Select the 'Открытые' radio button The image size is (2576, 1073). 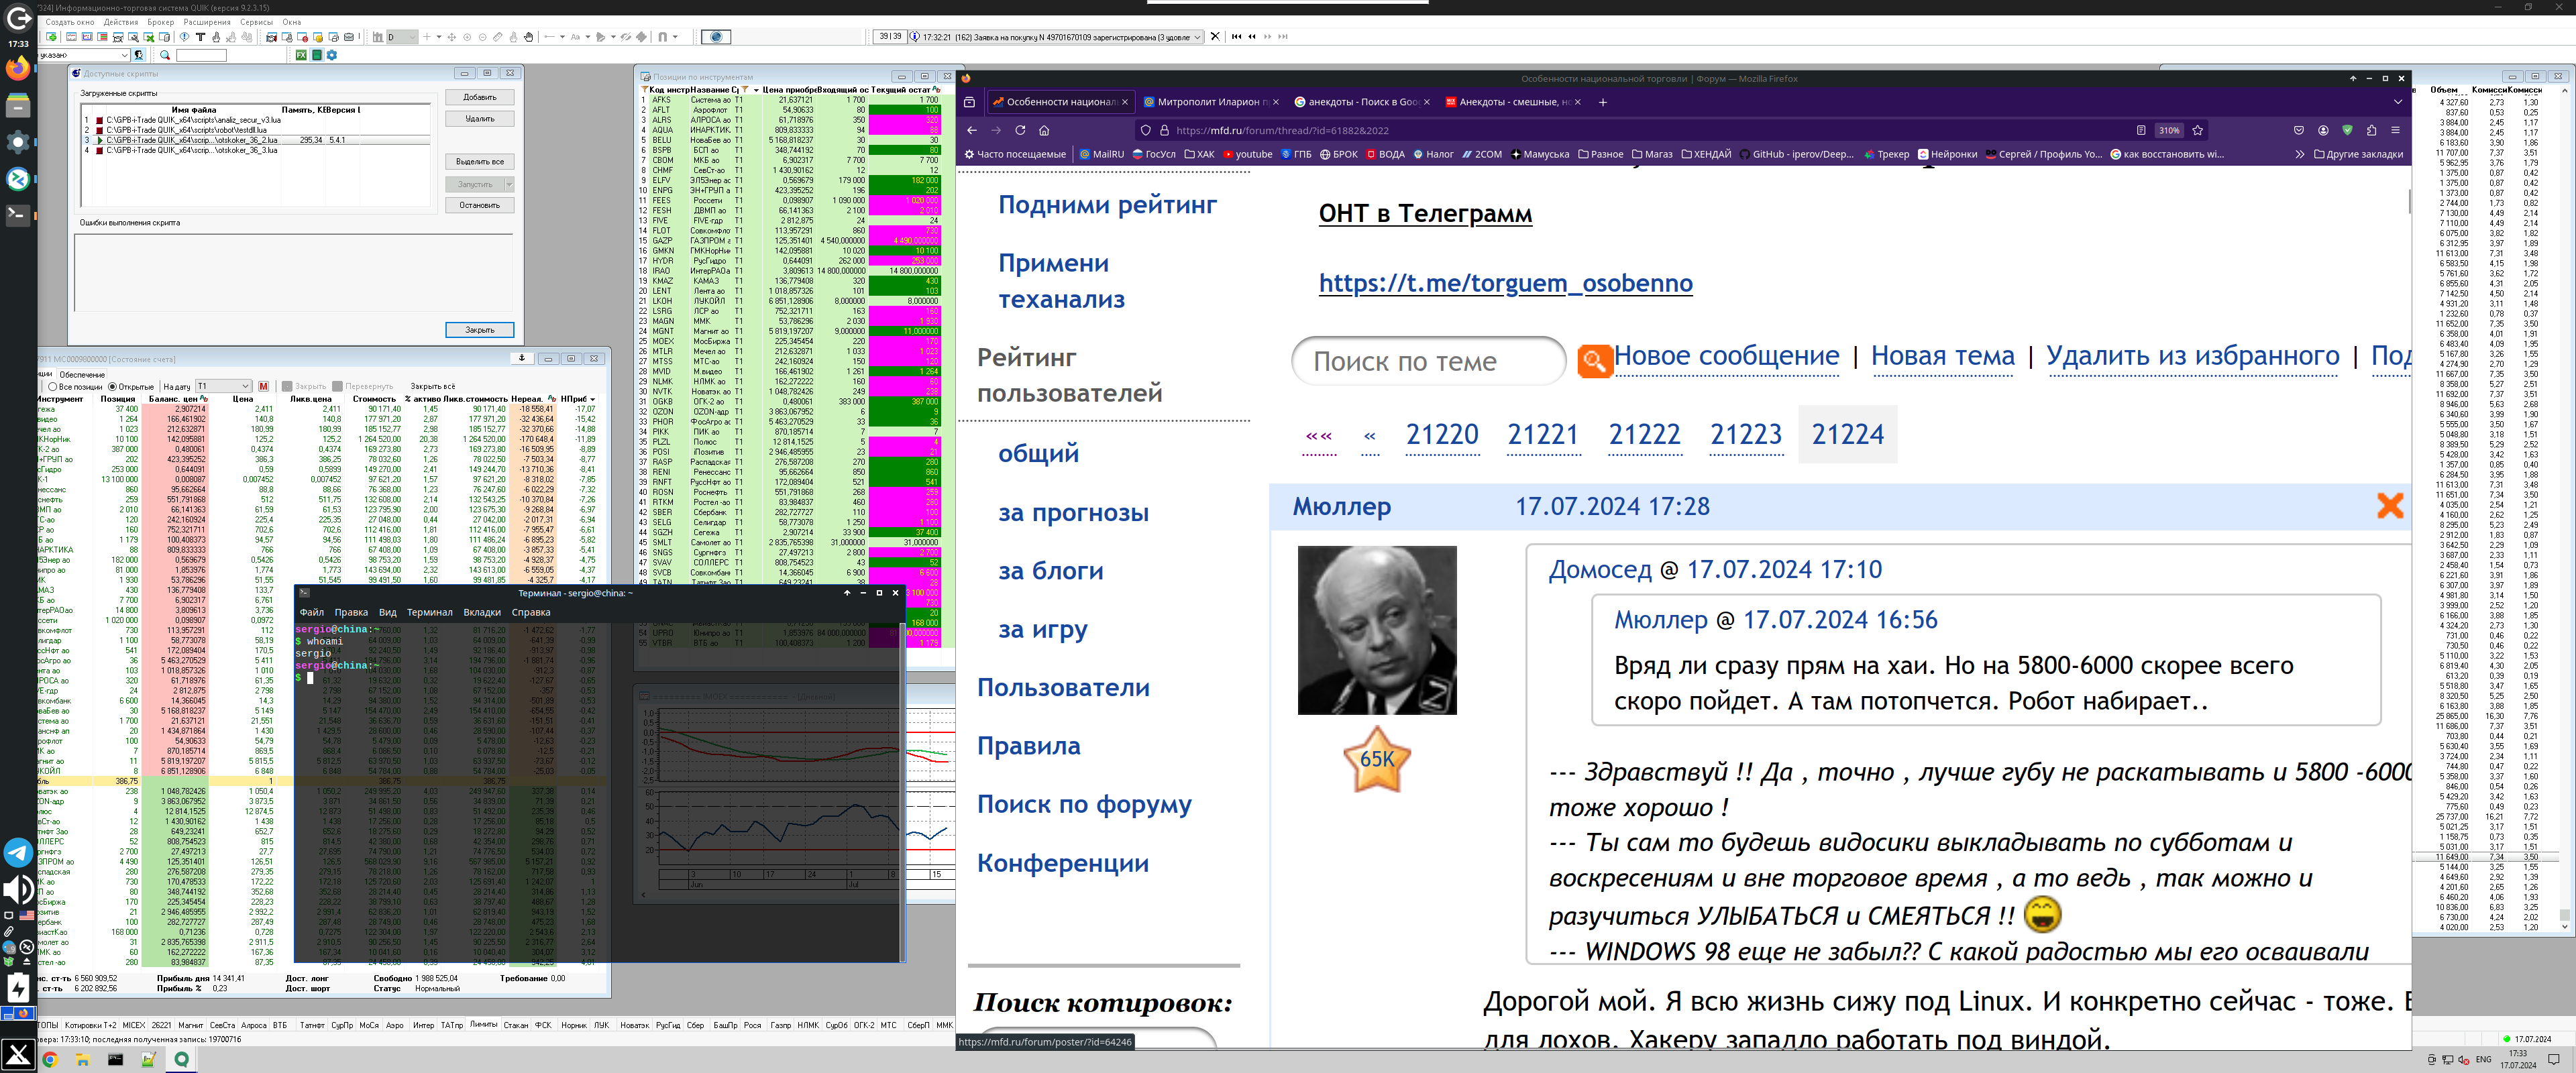[x=112, y=386]
